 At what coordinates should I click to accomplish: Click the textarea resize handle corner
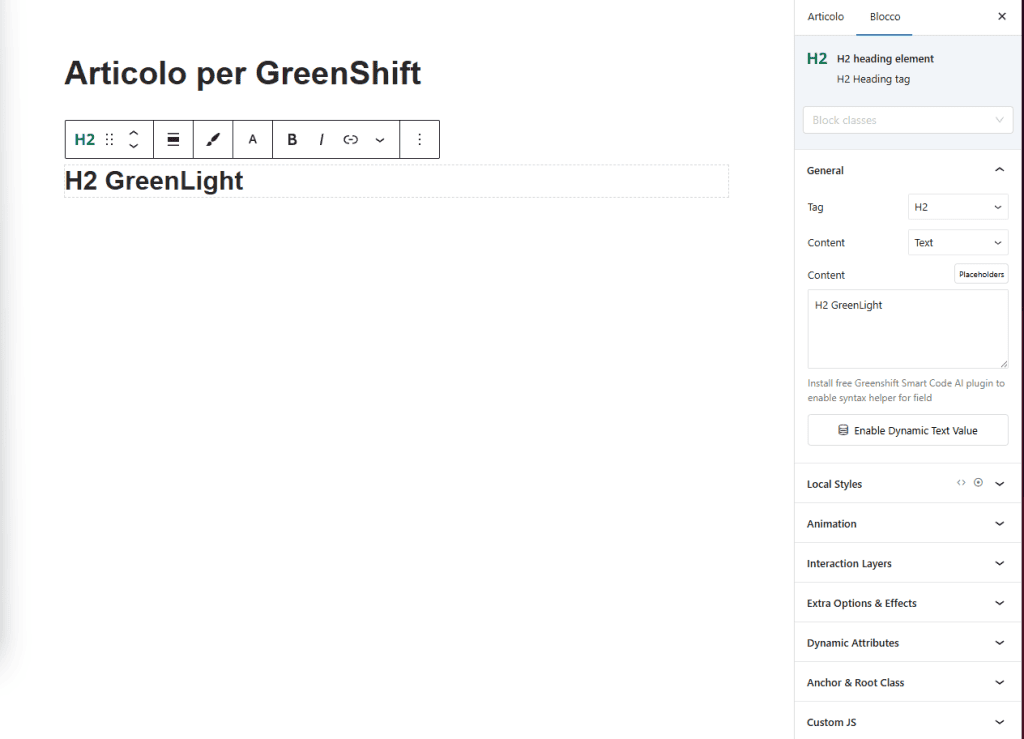click(1003, 364)
